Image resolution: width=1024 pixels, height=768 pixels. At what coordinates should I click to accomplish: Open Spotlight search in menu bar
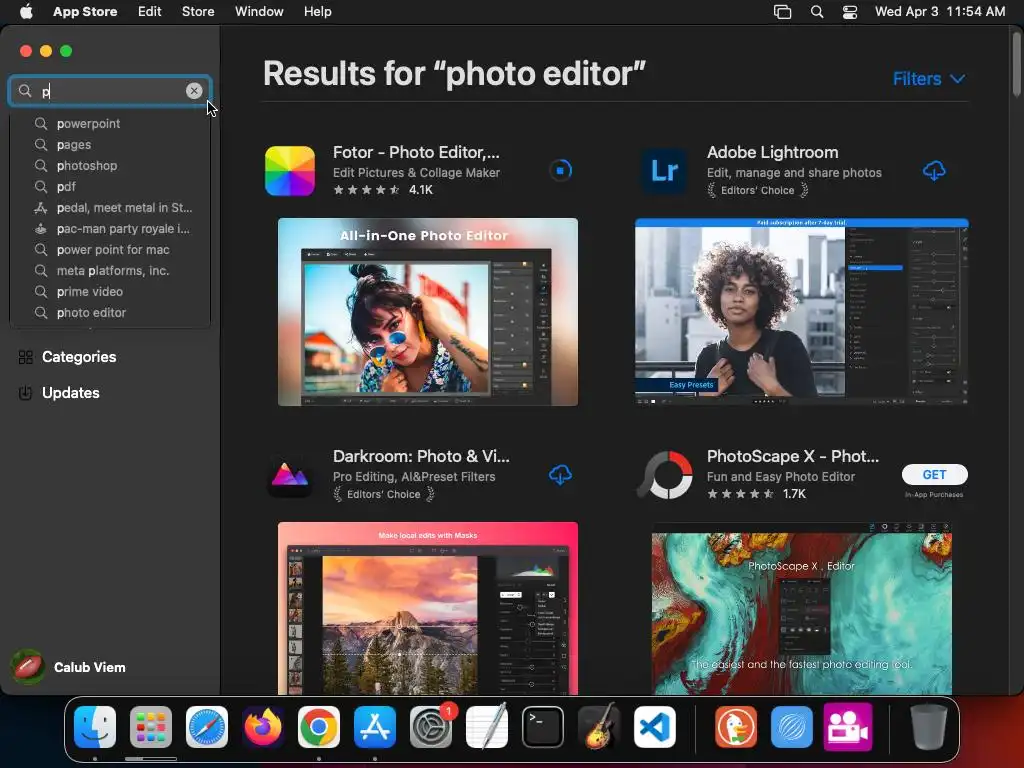click(x=816, y=12)
